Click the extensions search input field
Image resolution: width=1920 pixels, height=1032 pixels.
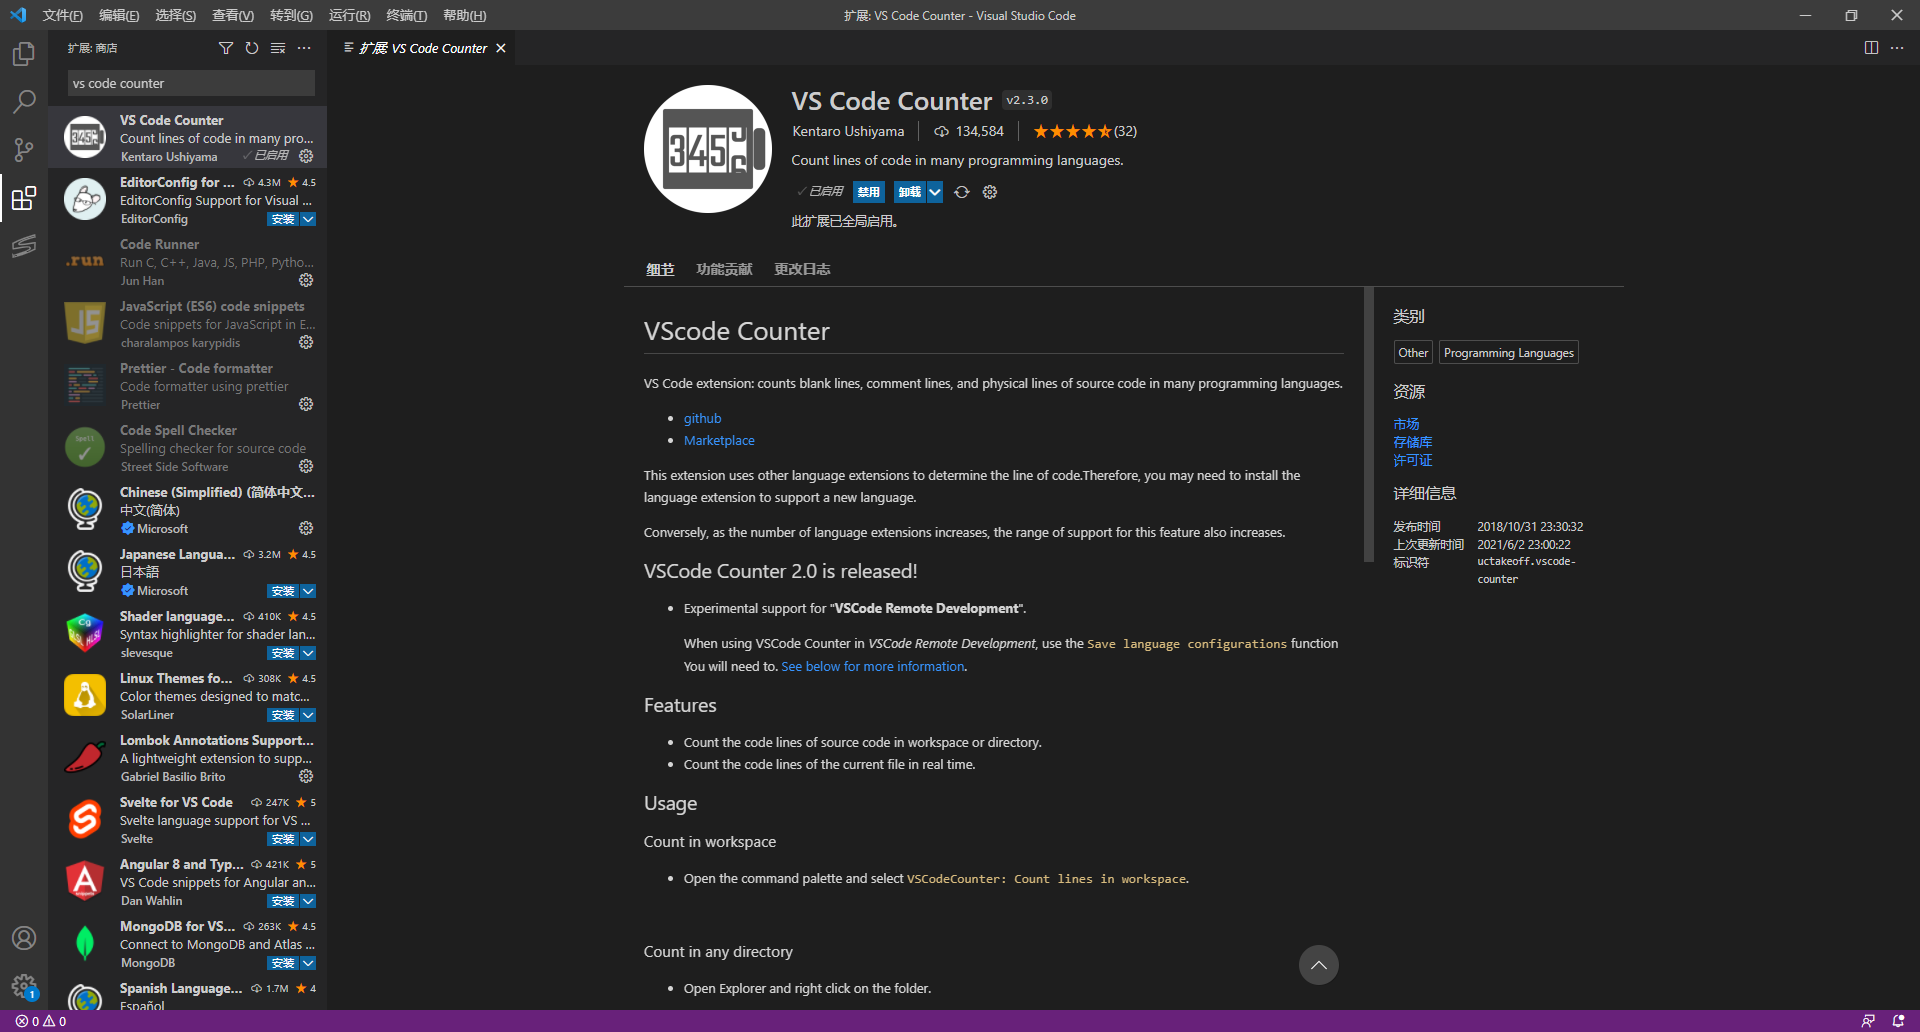(191, 83)
